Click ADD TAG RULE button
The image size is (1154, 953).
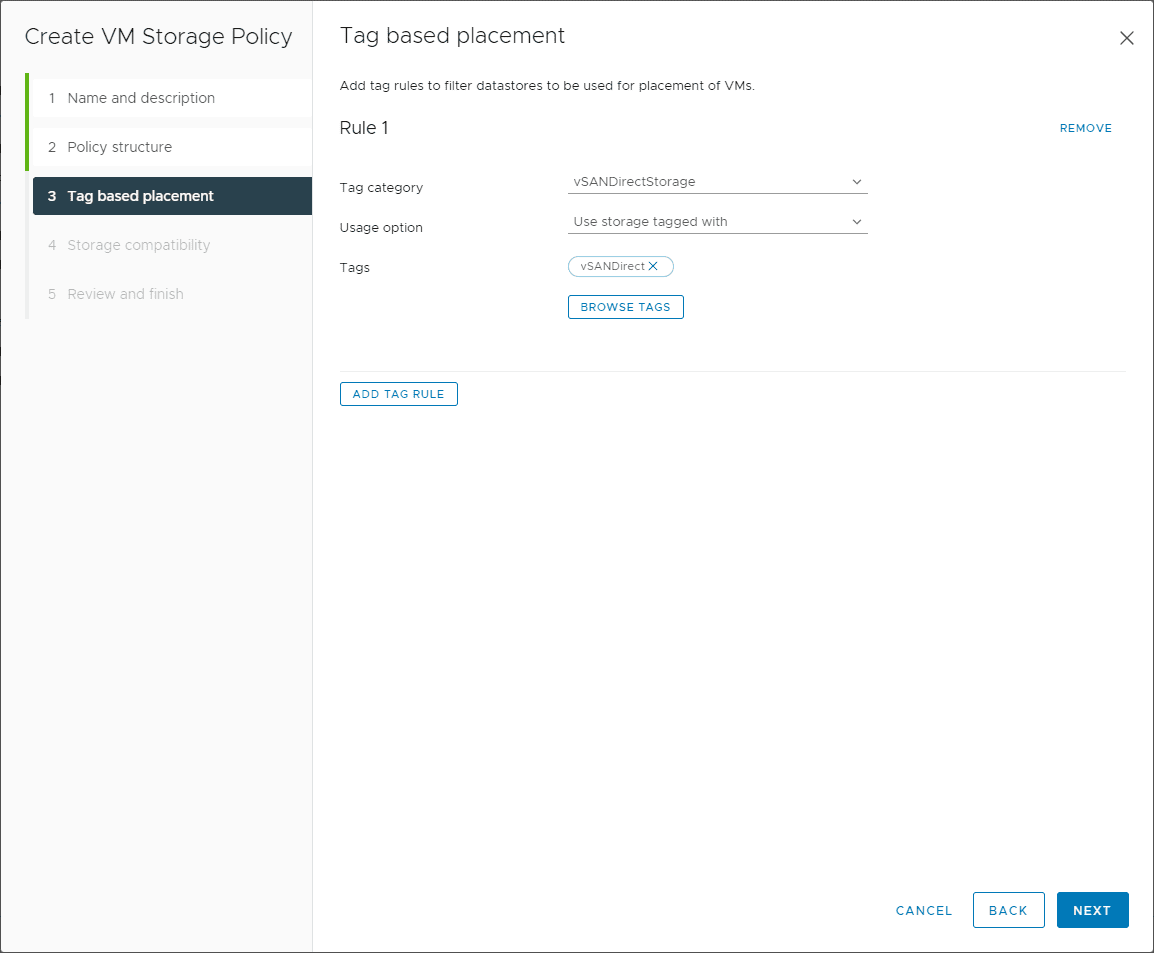click(398, 393)
